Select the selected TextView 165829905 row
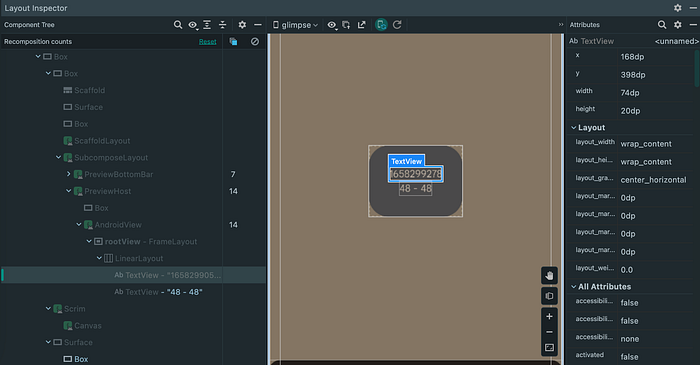The width and height of the screenshot is (700, 365). [134, 275]
